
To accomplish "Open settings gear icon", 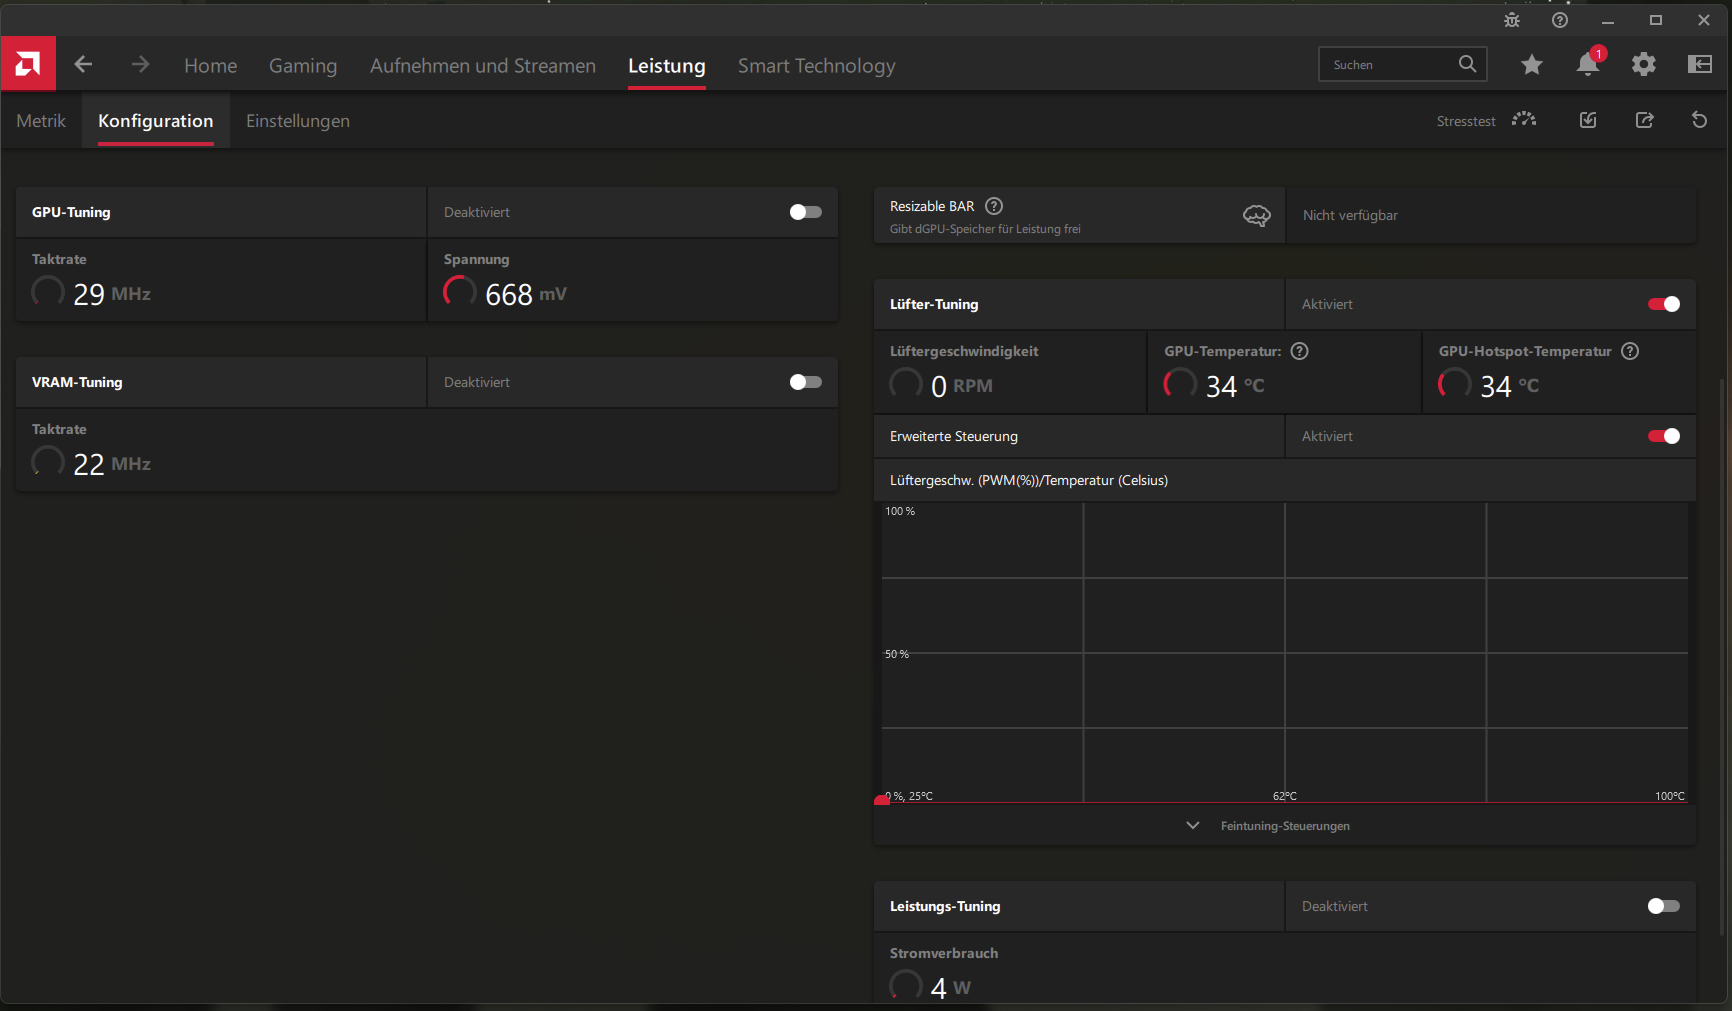I will click(1644, 65).
